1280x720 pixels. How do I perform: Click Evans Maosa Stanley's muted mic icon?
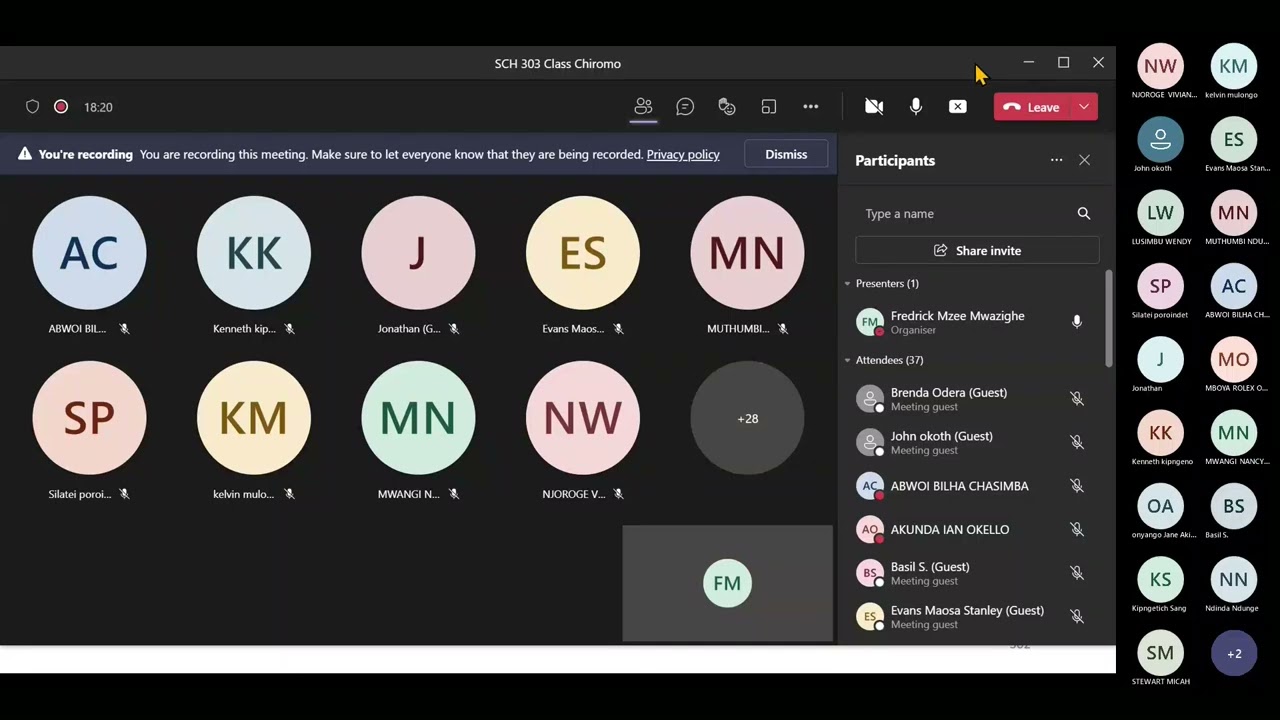[1077, 617]
